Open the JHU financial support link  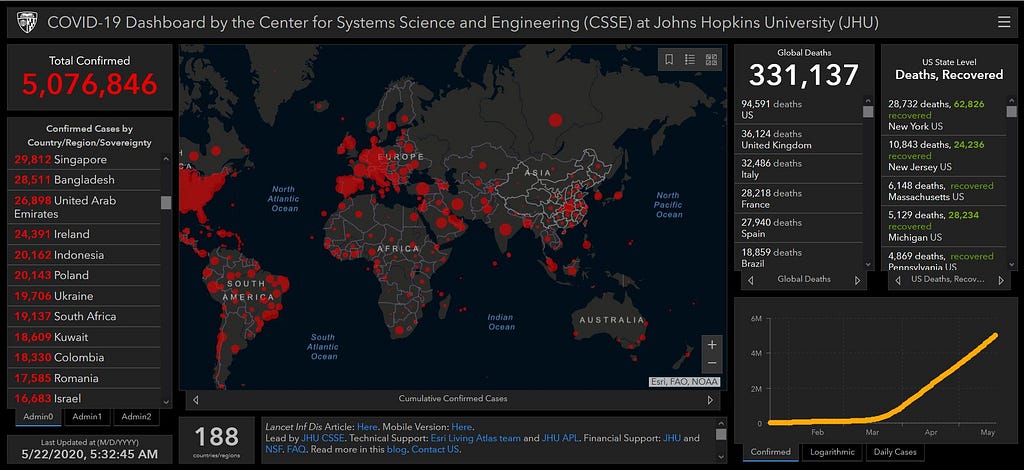coord(671,439)
